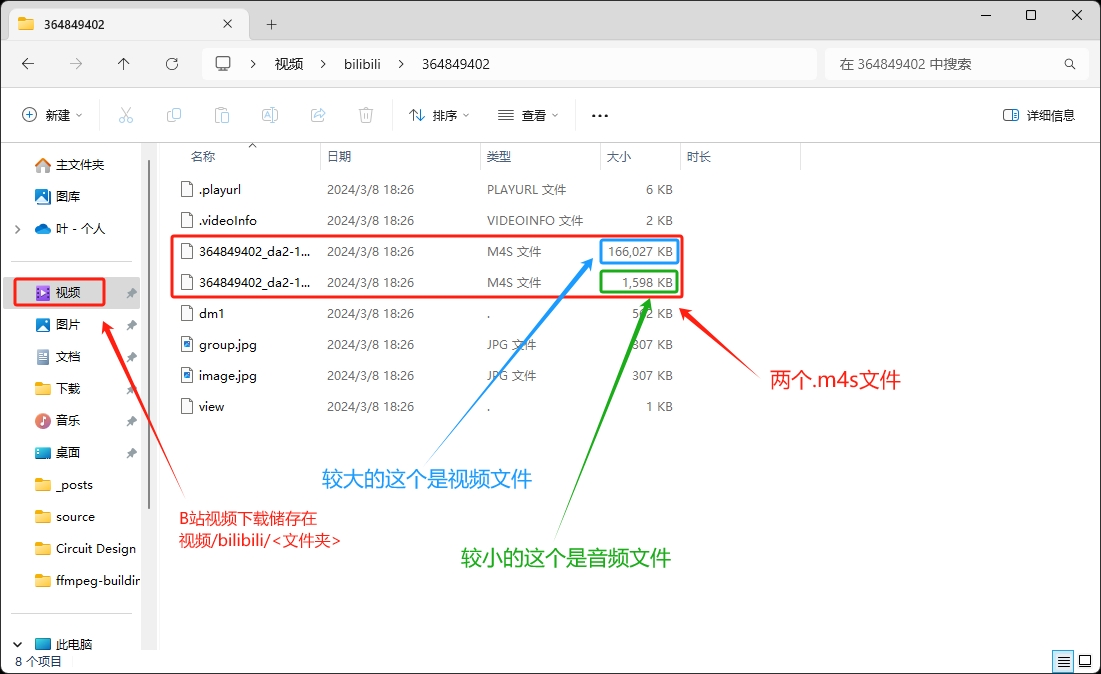Open the New item dropdown
1101x674 pixels.
click(x=53, y=115)
